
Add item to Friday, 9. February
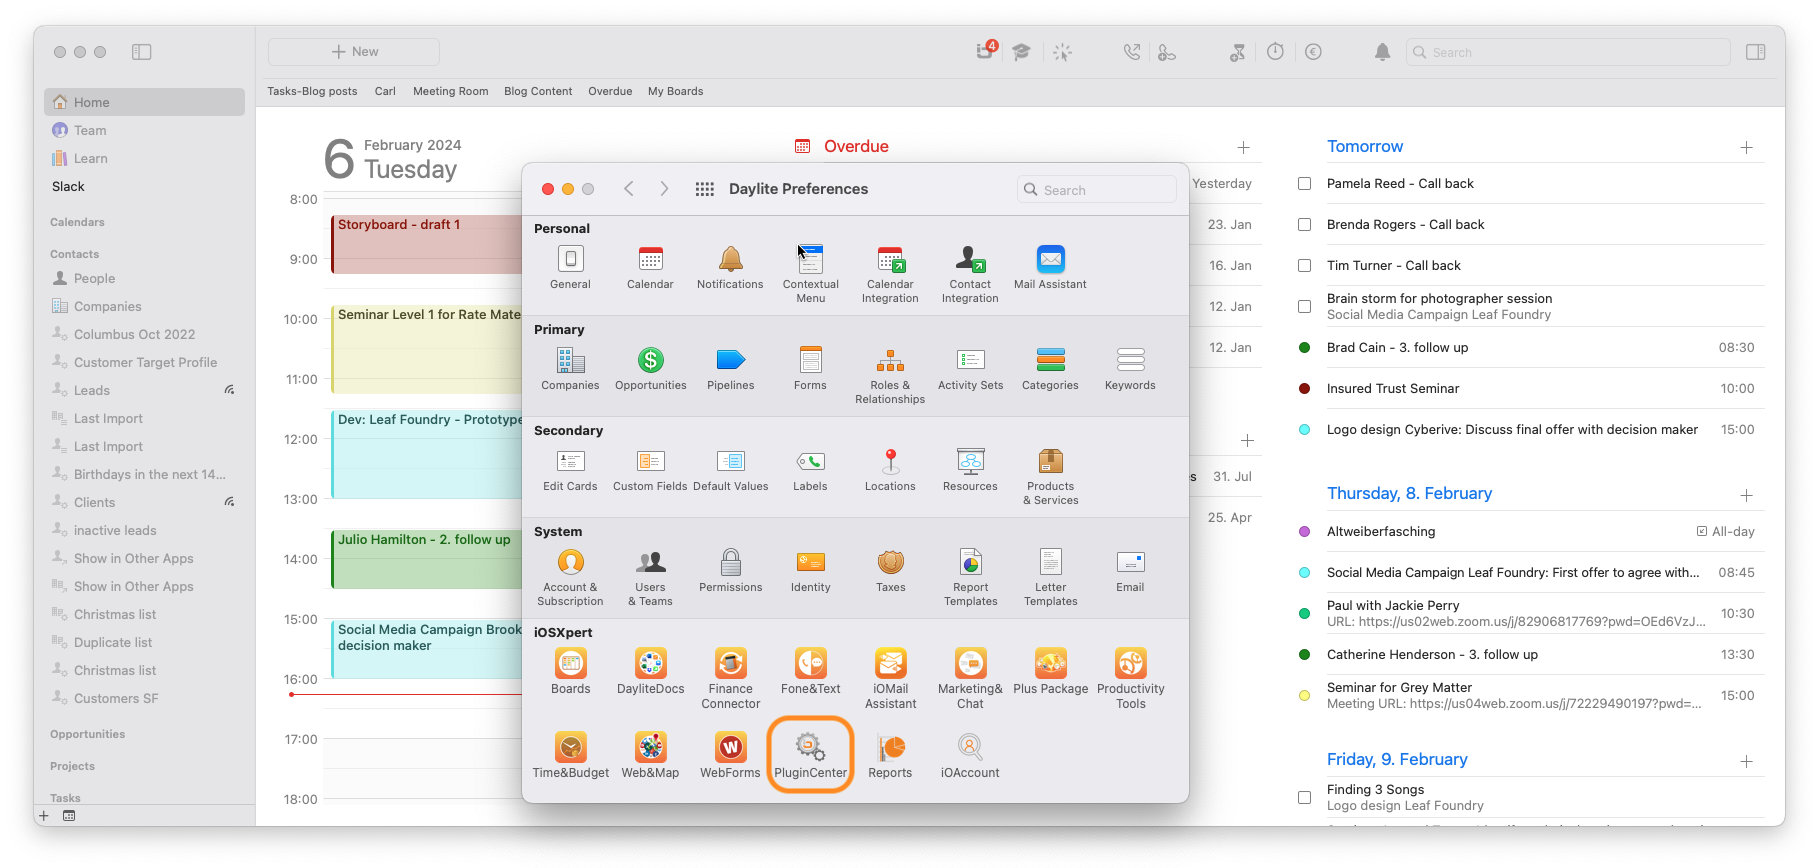point(1746,761)
